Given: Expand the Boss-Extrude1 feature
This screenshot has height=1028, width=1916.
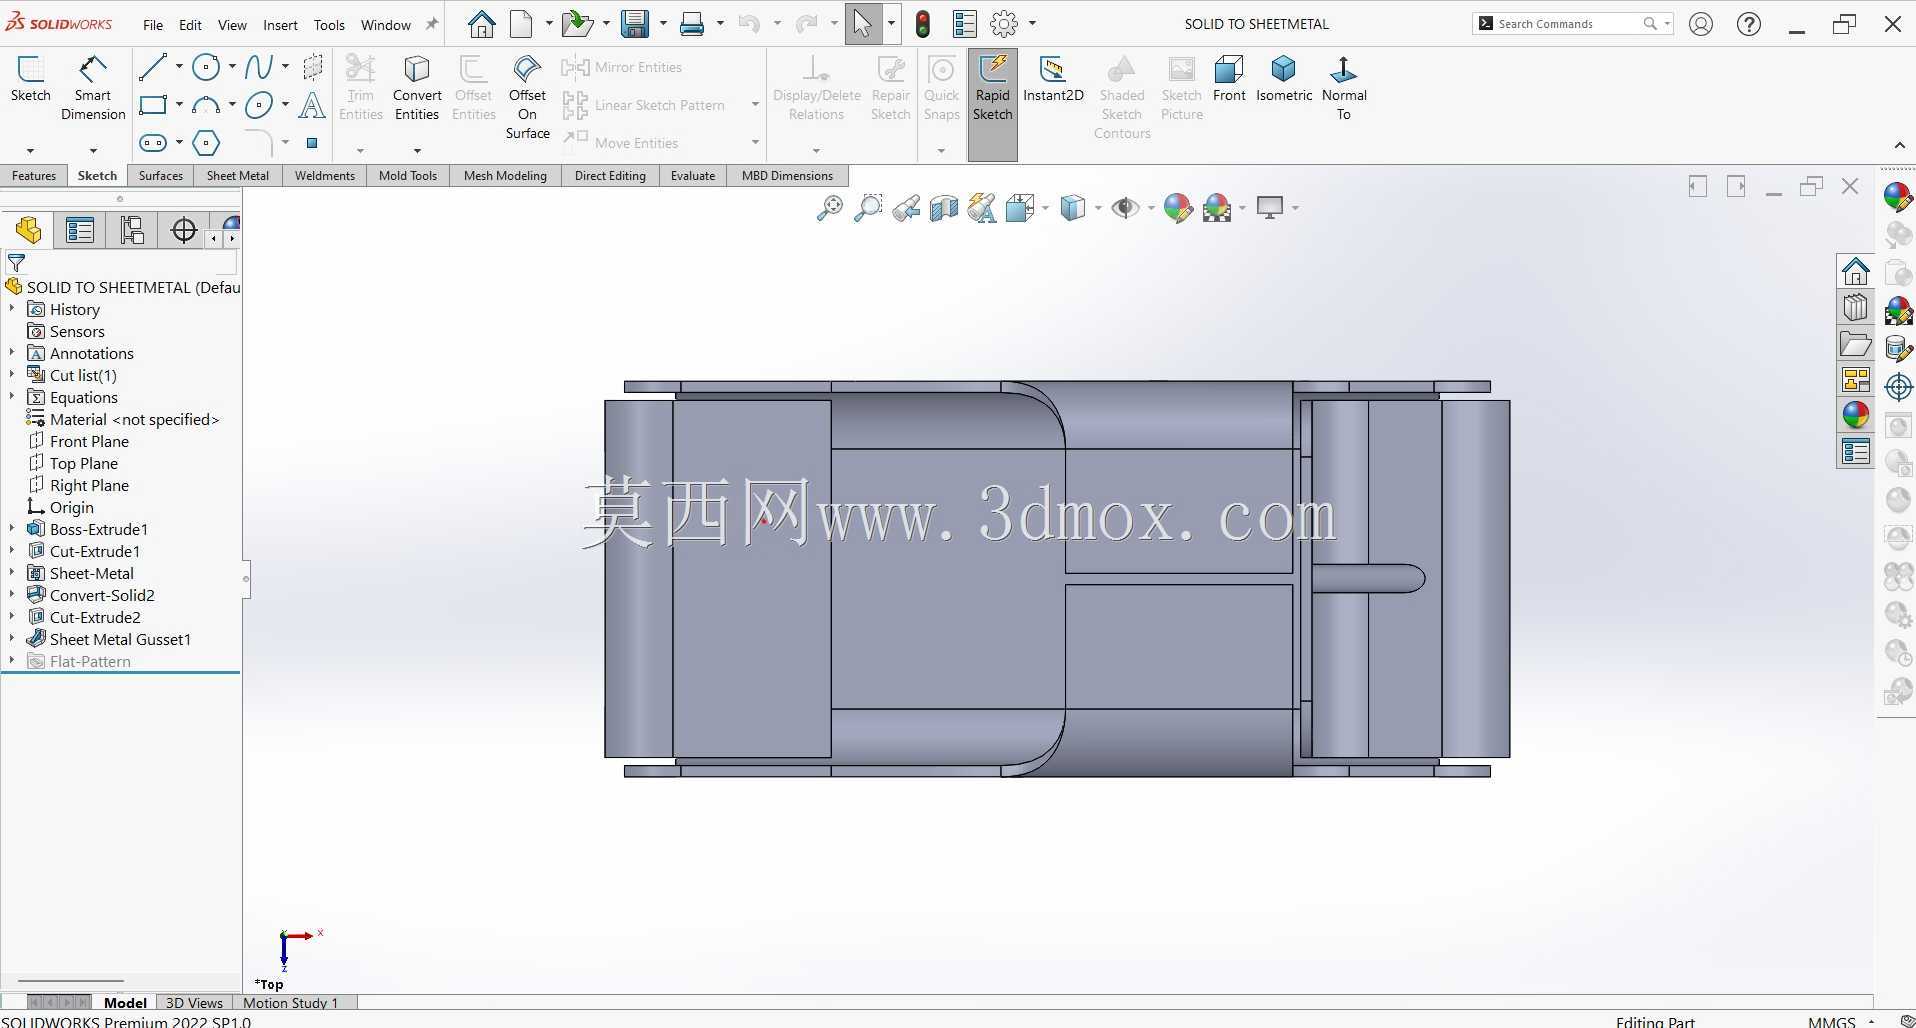Looking at the screenshot, I should click(12, 529).
